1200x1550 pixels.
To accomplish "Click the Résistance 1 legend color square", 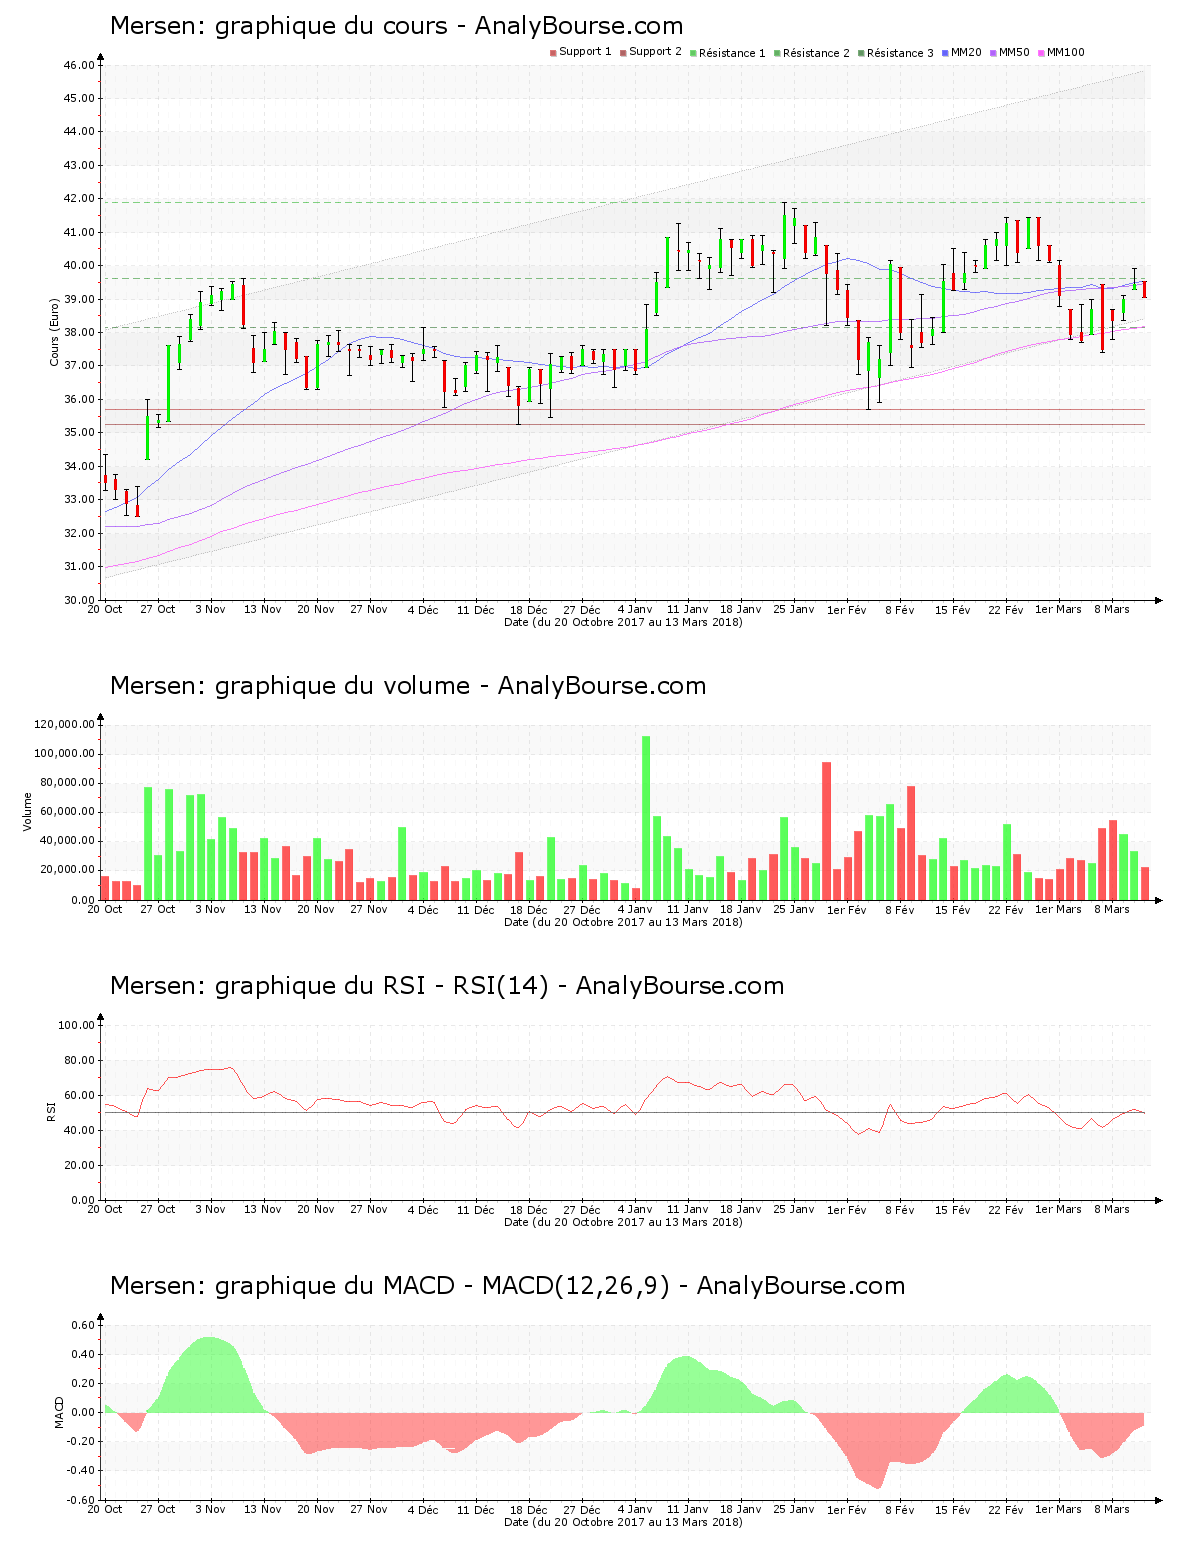I will point(693,53).
